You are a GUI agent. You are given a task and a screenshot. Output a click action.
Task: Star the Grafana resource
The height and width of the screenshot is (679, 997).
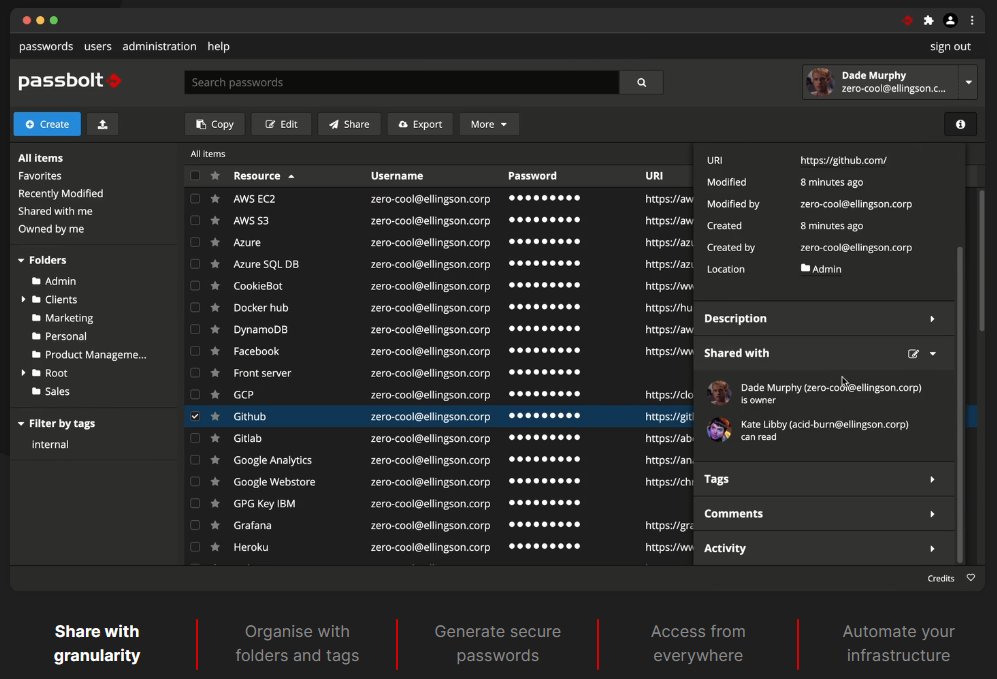coord(215,525)
